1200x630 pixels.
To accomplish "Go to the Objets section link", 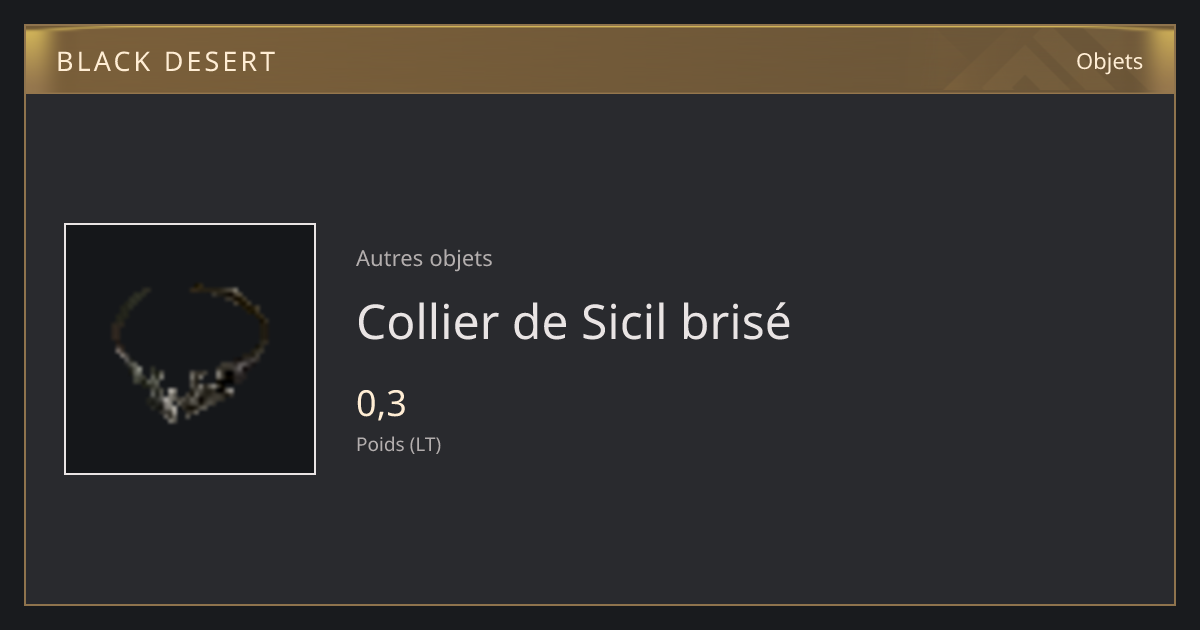I will 1109,62.
